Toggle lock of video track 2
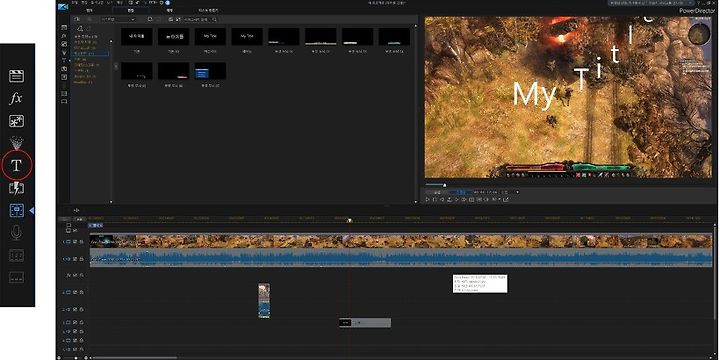The width and height of the screenshot is (720, 360). pyautogui.click(x=81, y=292)
